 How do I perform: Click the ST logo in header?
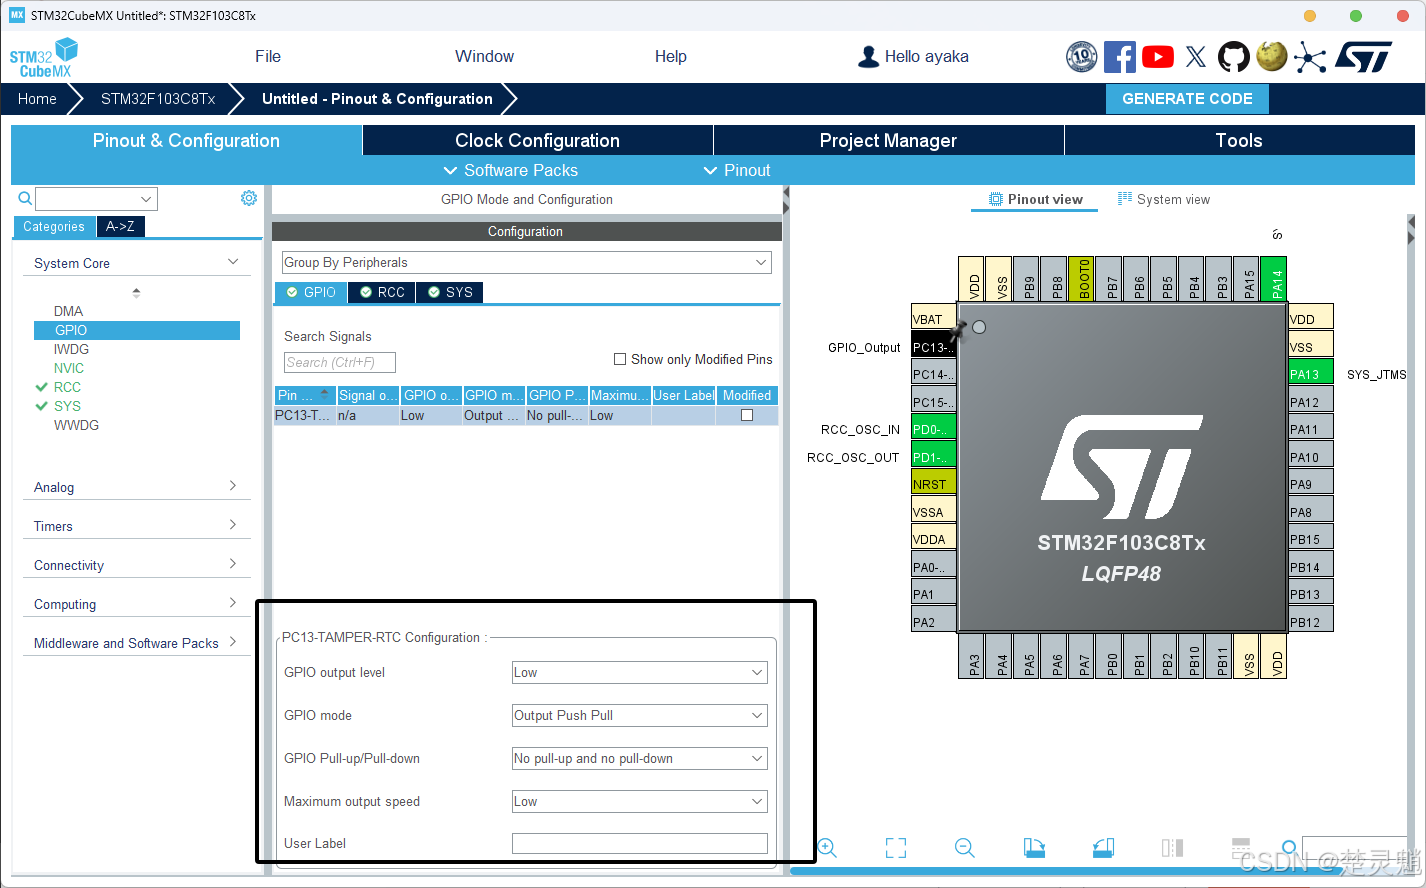tap(1364, 57)
